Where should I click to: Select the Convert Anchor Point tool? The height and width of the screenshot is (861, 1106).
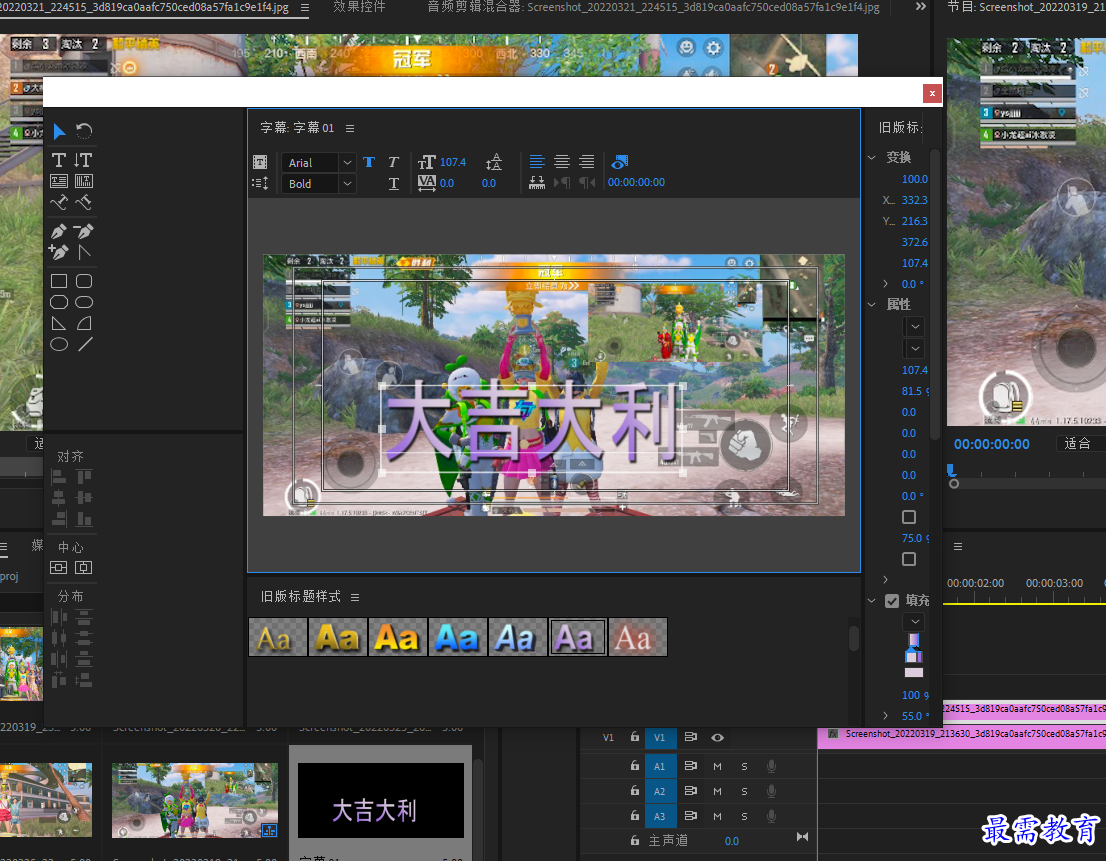[x=84, y=252]
